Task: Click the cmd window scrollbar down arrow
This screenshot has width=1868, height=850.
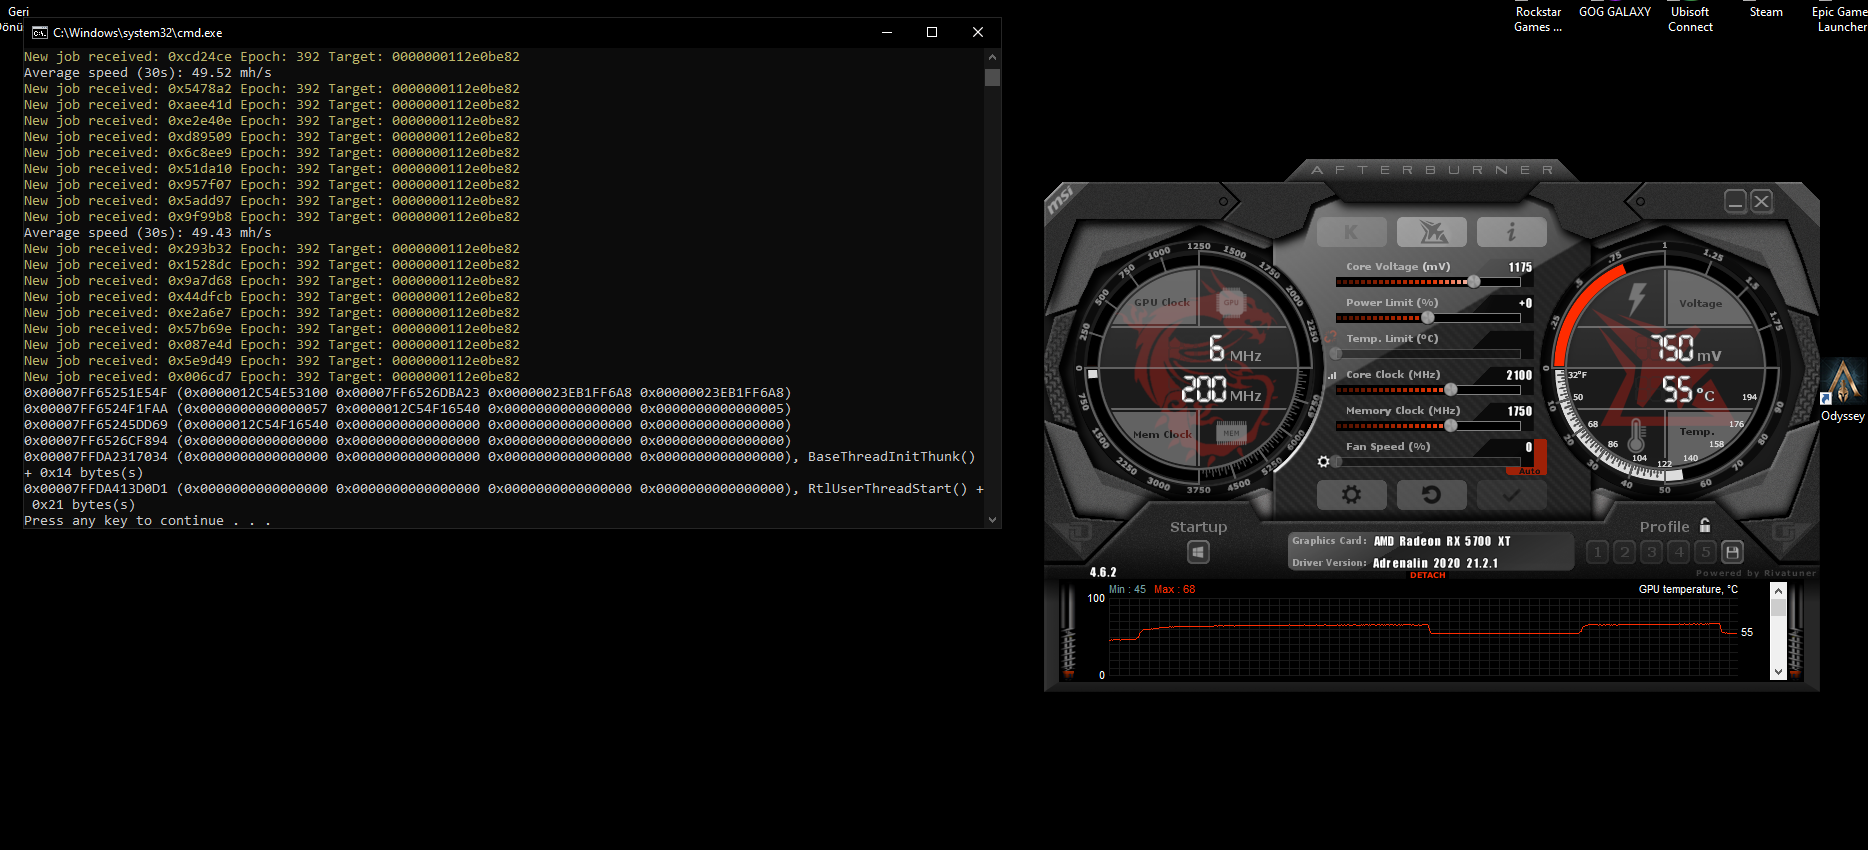Action: point(992,520)
